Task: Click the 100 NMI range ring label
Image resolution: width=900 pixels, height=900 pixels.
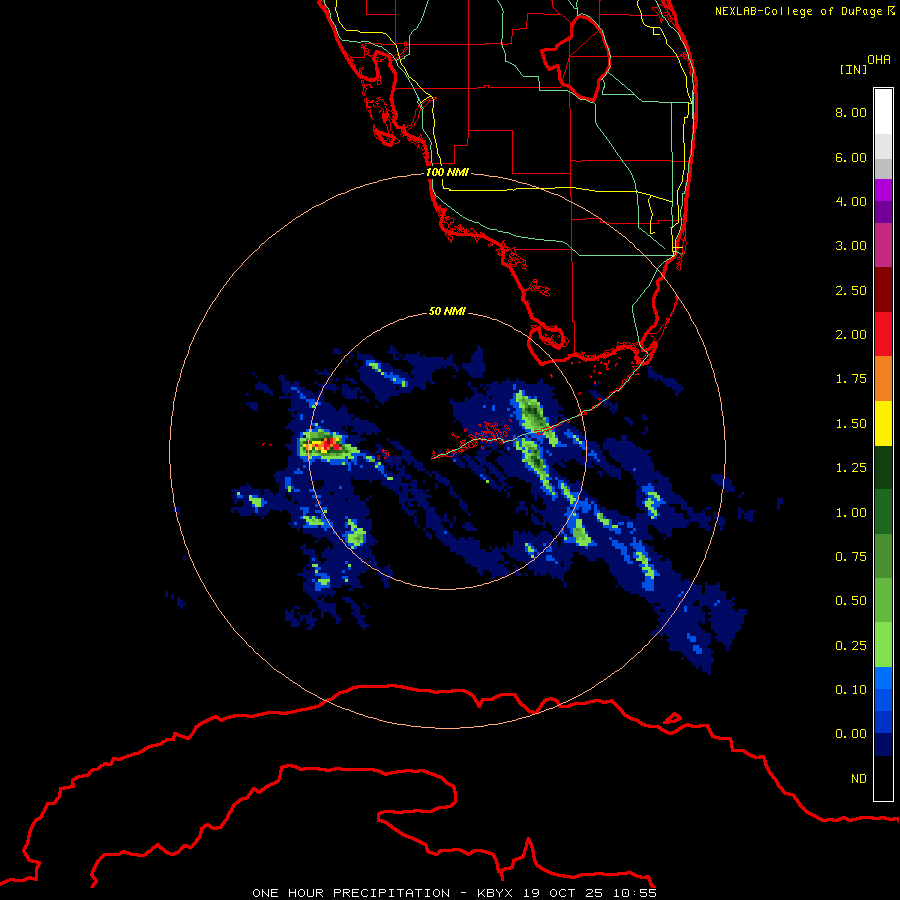Action: (x=447, y=172)
